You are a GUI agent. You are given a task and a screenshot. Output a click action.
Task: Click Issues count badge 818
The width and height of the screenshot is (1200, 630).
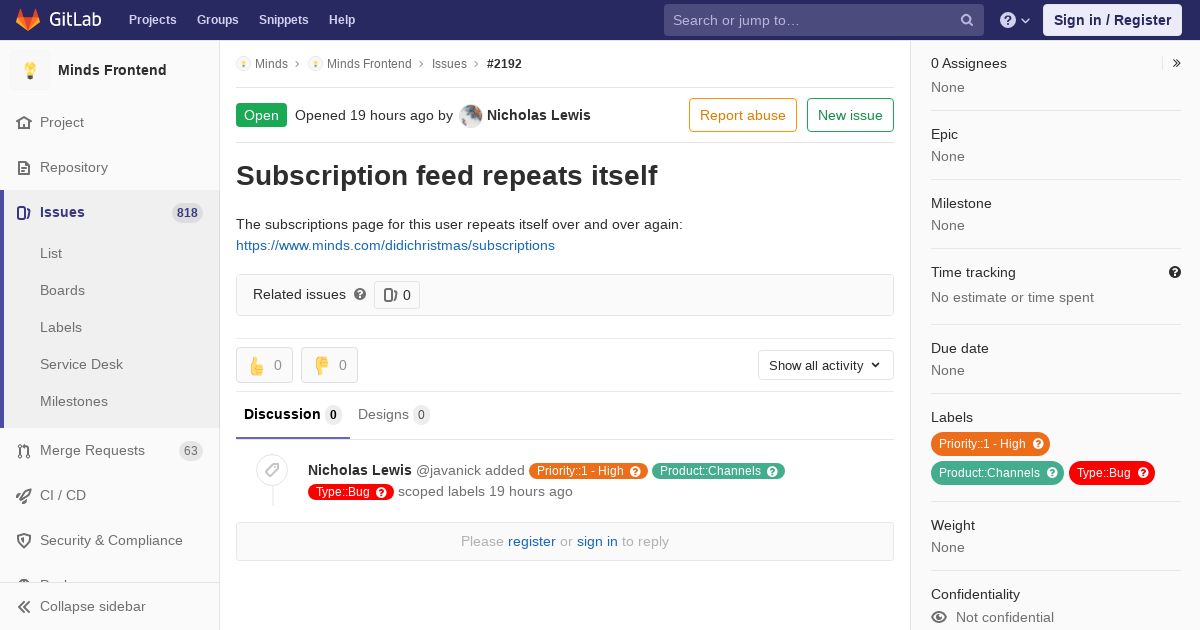(187, 212)
